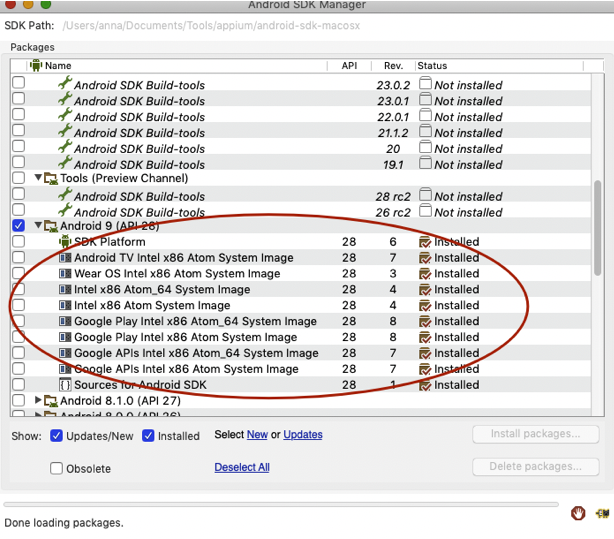
Task: Click the Done loading packages status text
Action: coord(64,523)
